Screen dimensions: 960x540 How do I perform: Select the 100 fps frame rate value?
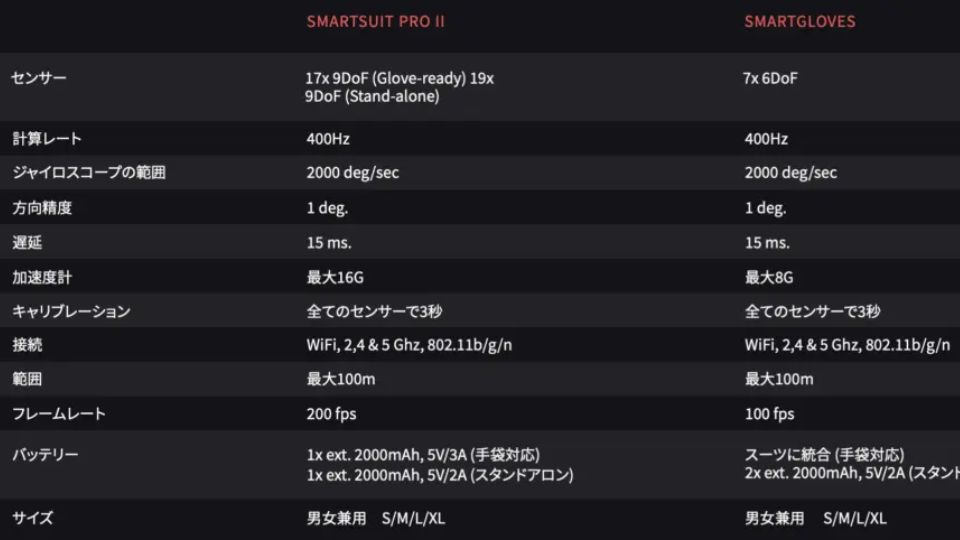[769, 414]
